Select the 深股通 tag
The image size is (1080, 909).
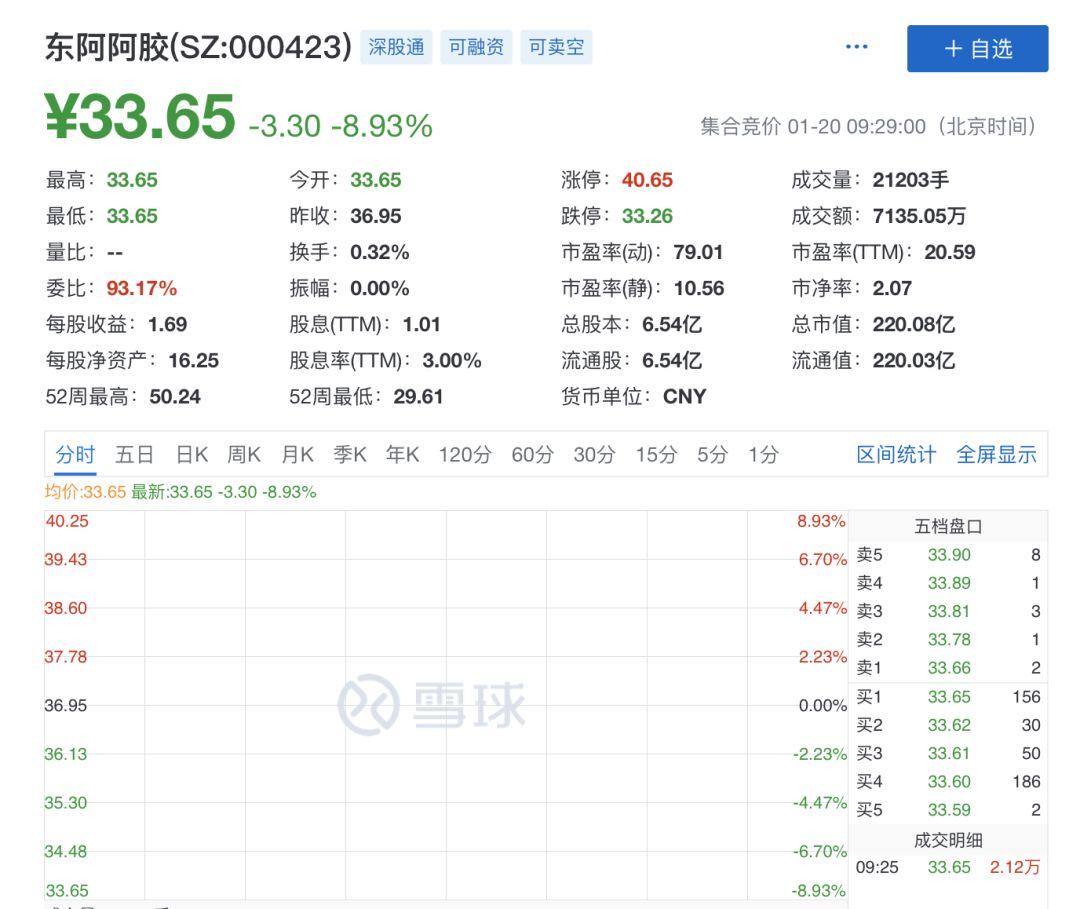click(396, 47)
